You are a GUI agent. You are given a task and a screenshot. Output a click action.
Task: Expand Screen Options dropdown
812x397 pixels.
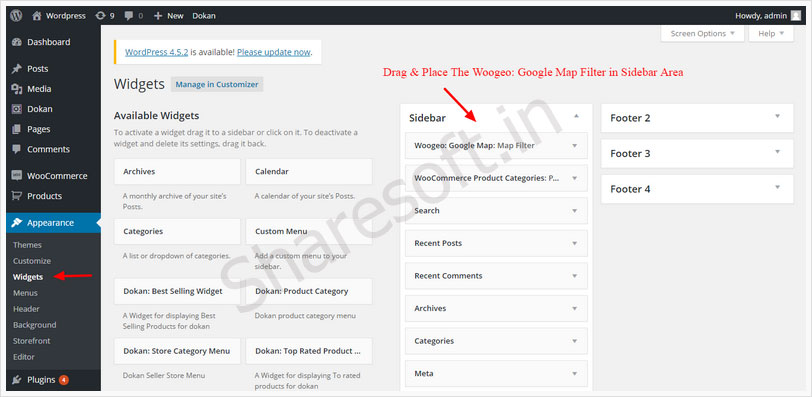703,34
